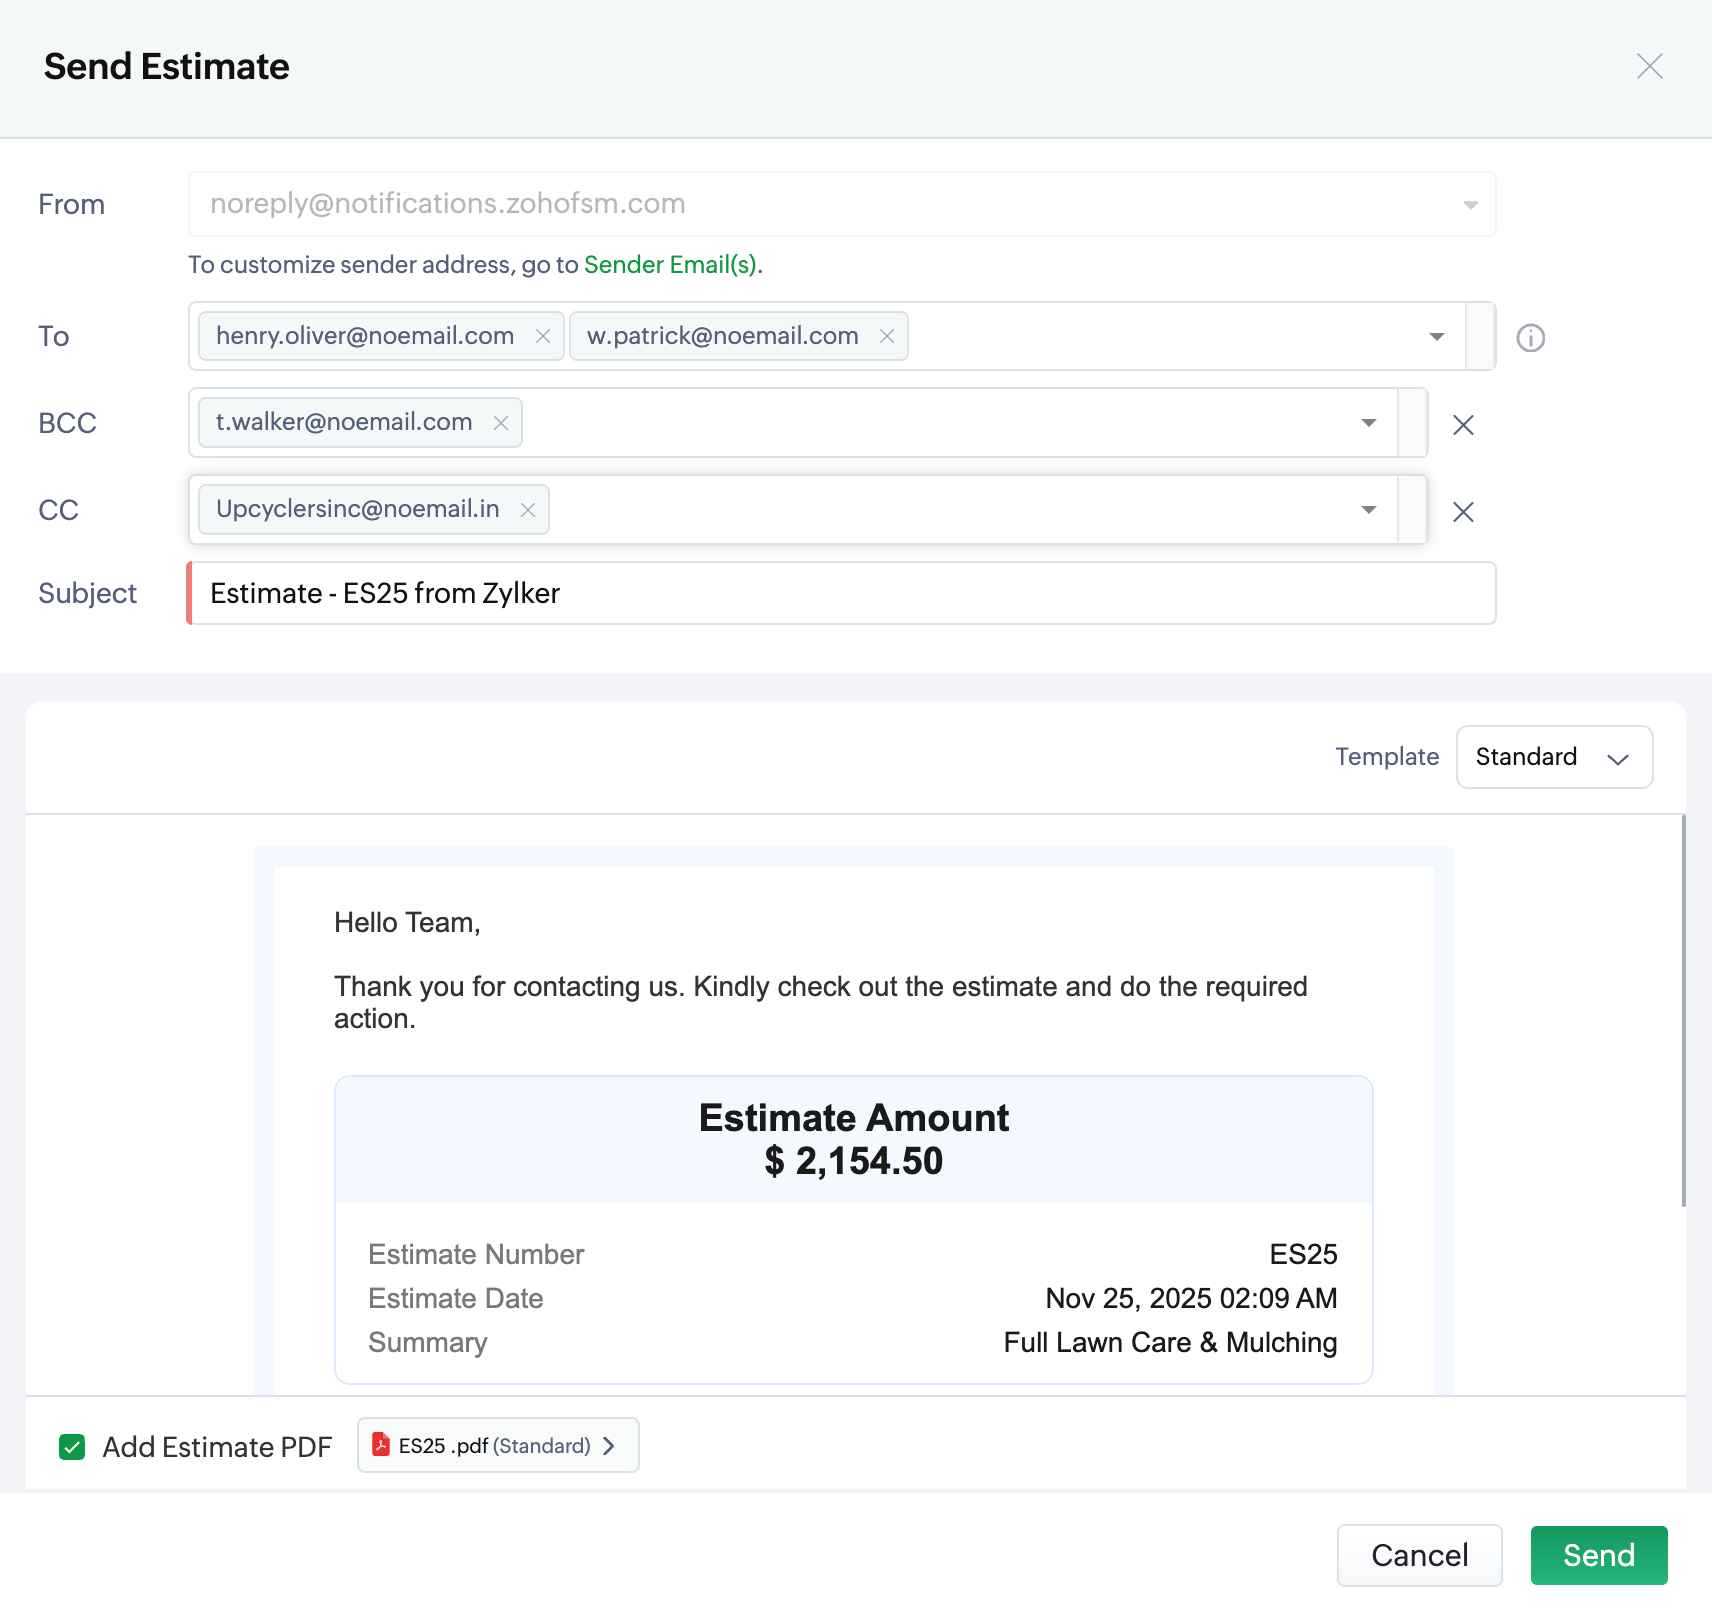This screenshot has width=1712, height=1612.
Task: Open the To recipients dropdown arrow
Action: pos(1436,337)
